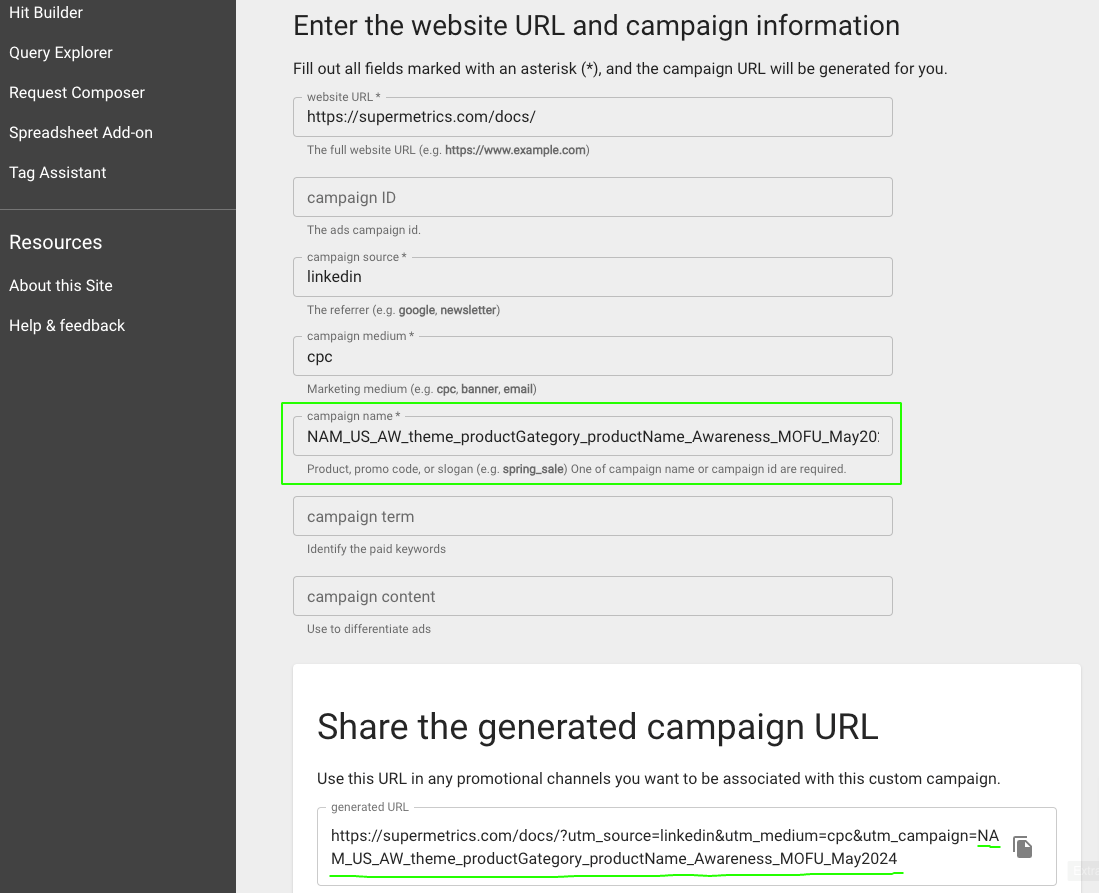The image size is (1099, 893).
Task: Click the generated URL text box
Action: click(660, 847)
